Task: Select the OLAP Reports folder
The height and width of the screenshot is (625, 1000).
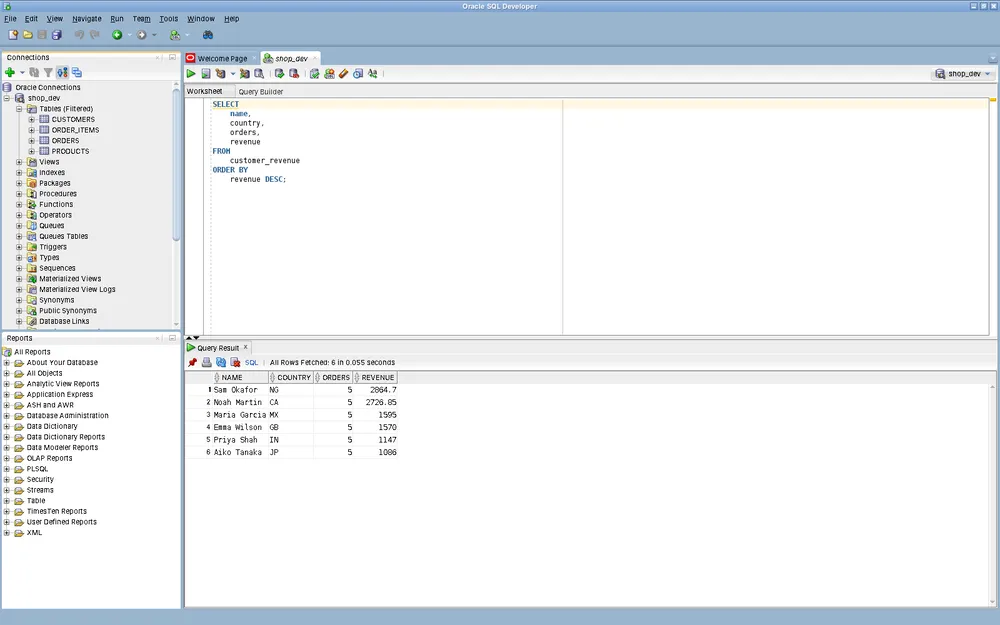Action: (49, 459)
